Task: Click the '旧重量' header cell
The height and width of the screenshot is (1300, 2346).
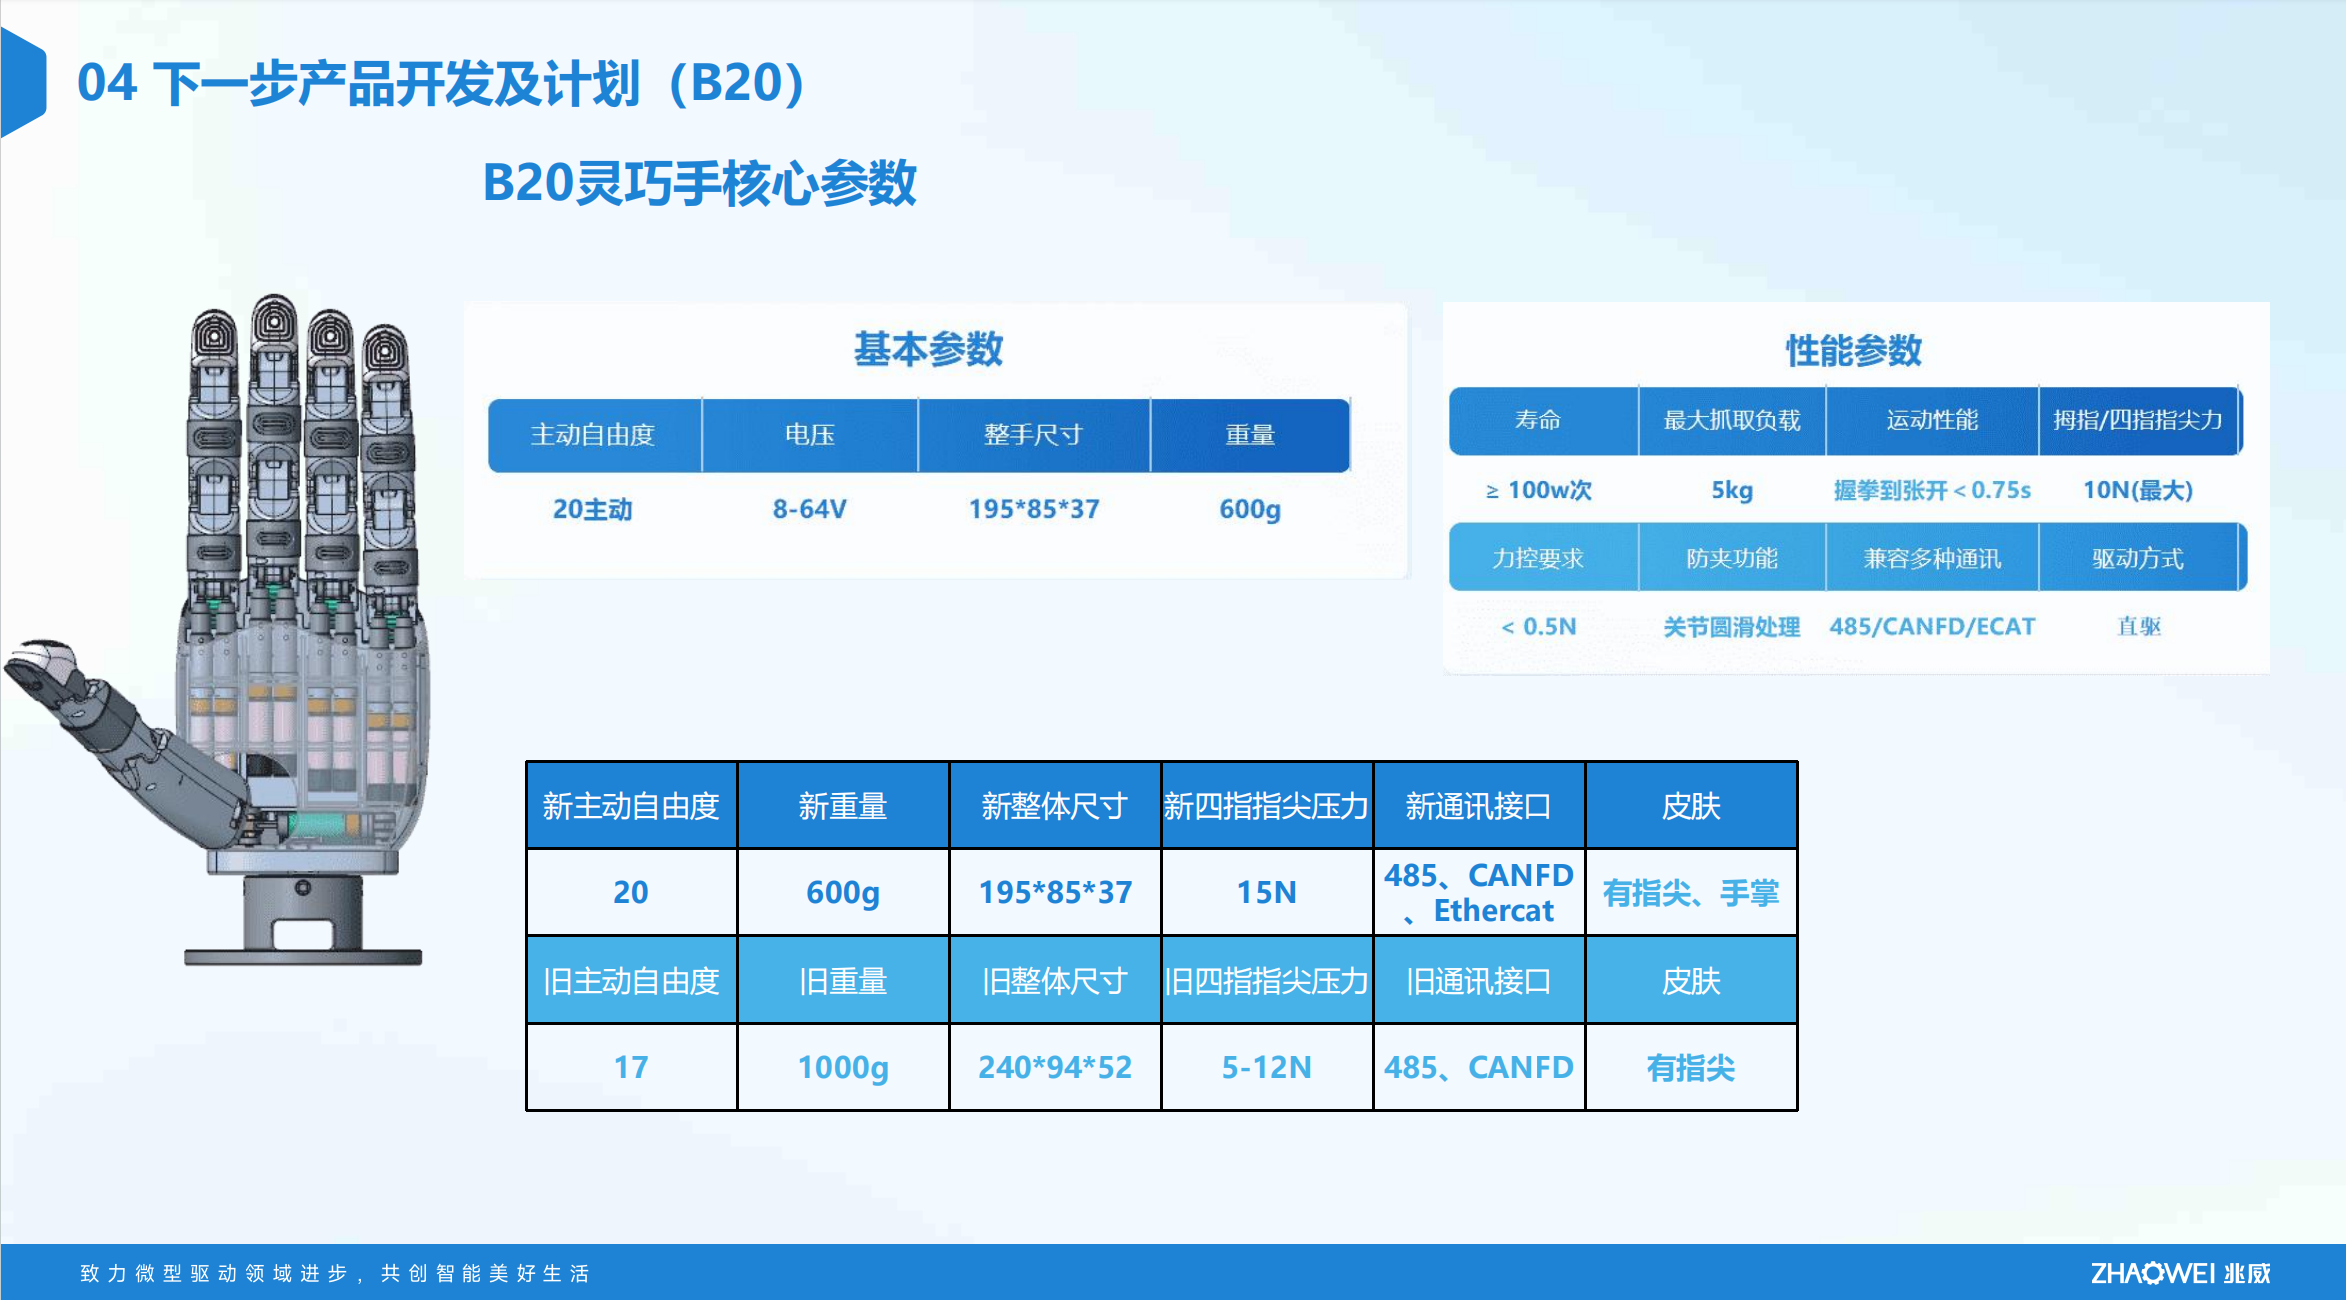Action: point(842,981)
